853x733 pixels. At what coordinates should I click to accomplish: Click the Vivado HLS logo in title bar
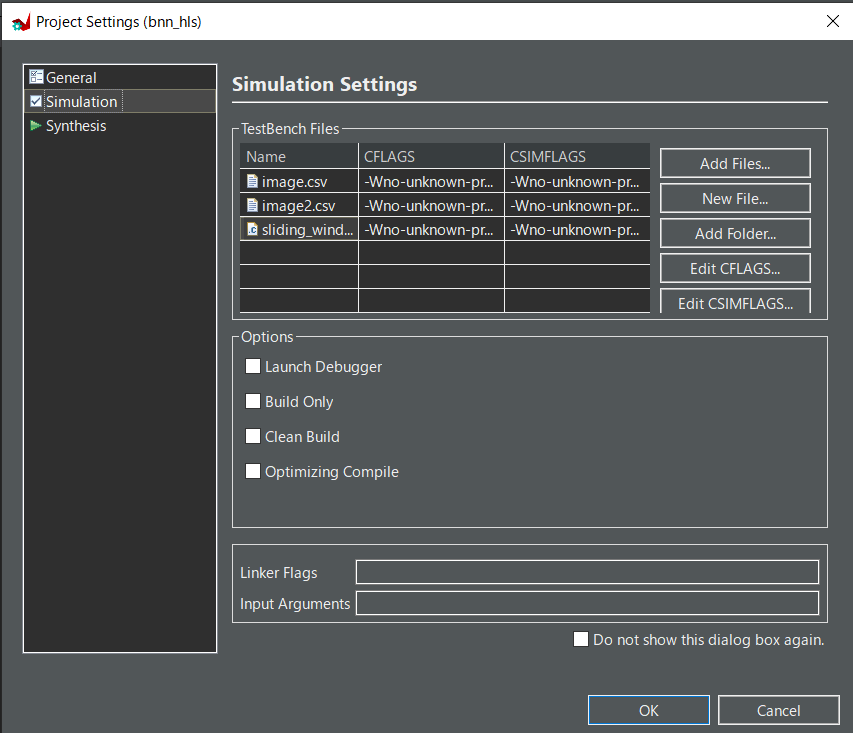(21, 21)
